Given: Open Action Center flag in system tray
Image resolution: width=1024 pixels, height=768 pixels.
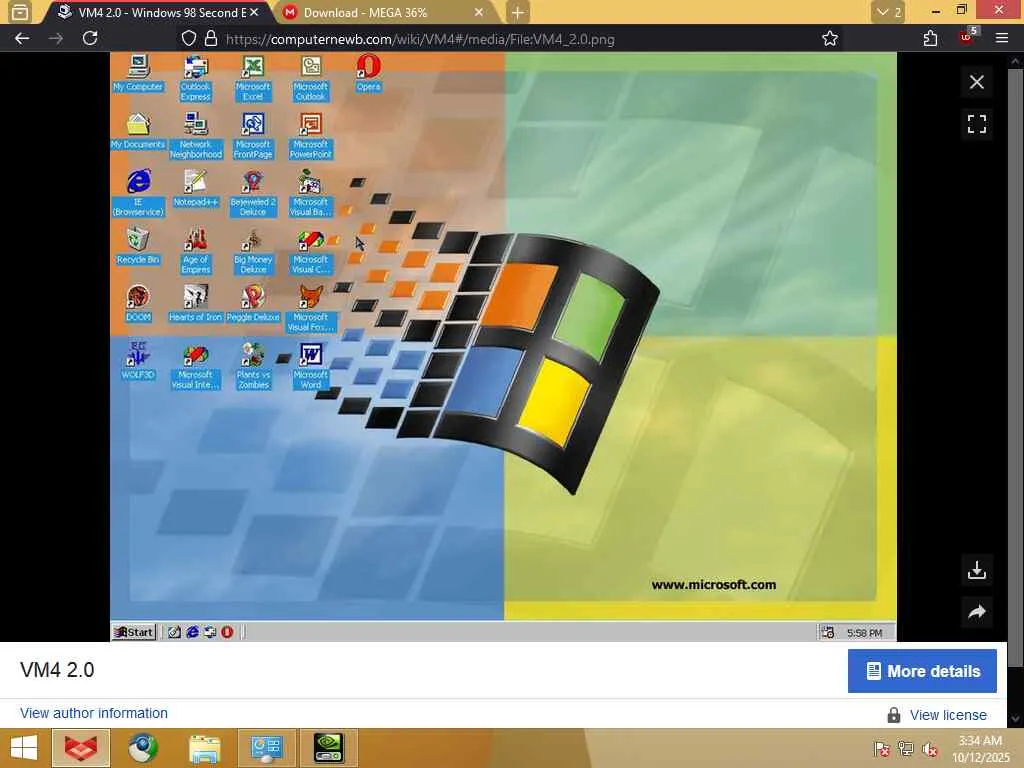Looking at the screenshot, I should coord(882,749).
